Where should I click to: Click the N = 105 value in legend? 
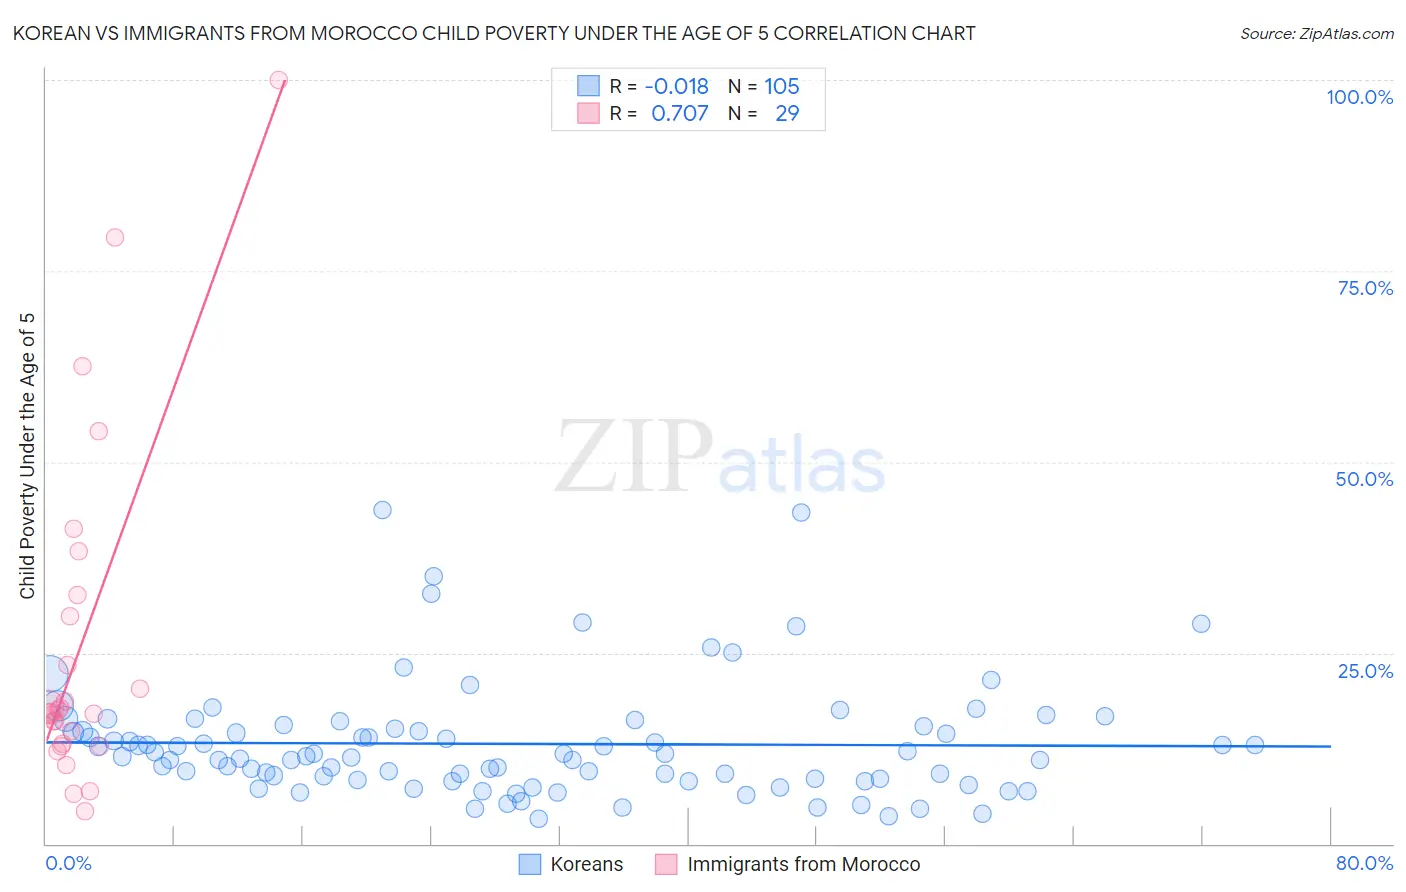click(764, 86)
